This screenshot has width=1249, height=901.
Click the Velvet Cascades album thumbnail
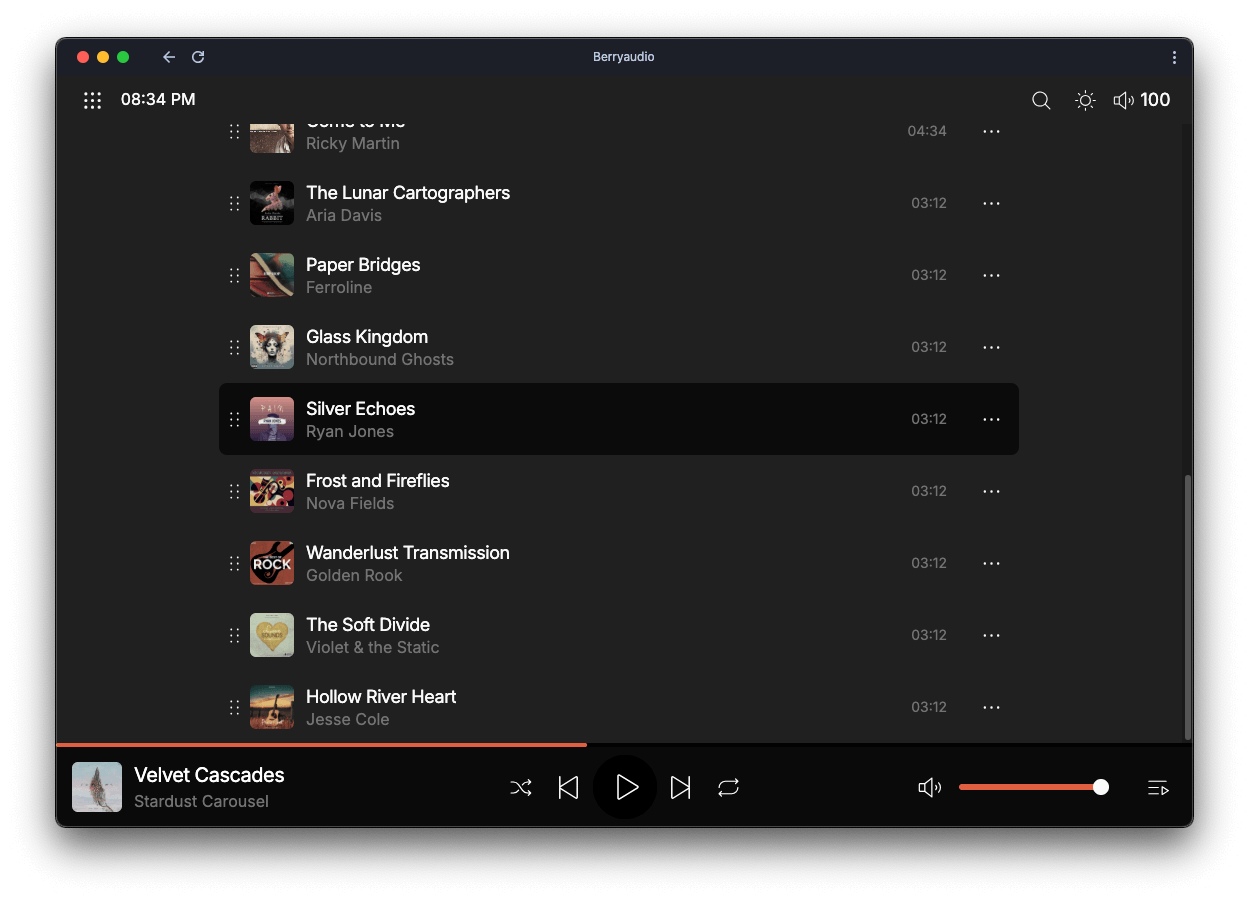pos(97,787)
